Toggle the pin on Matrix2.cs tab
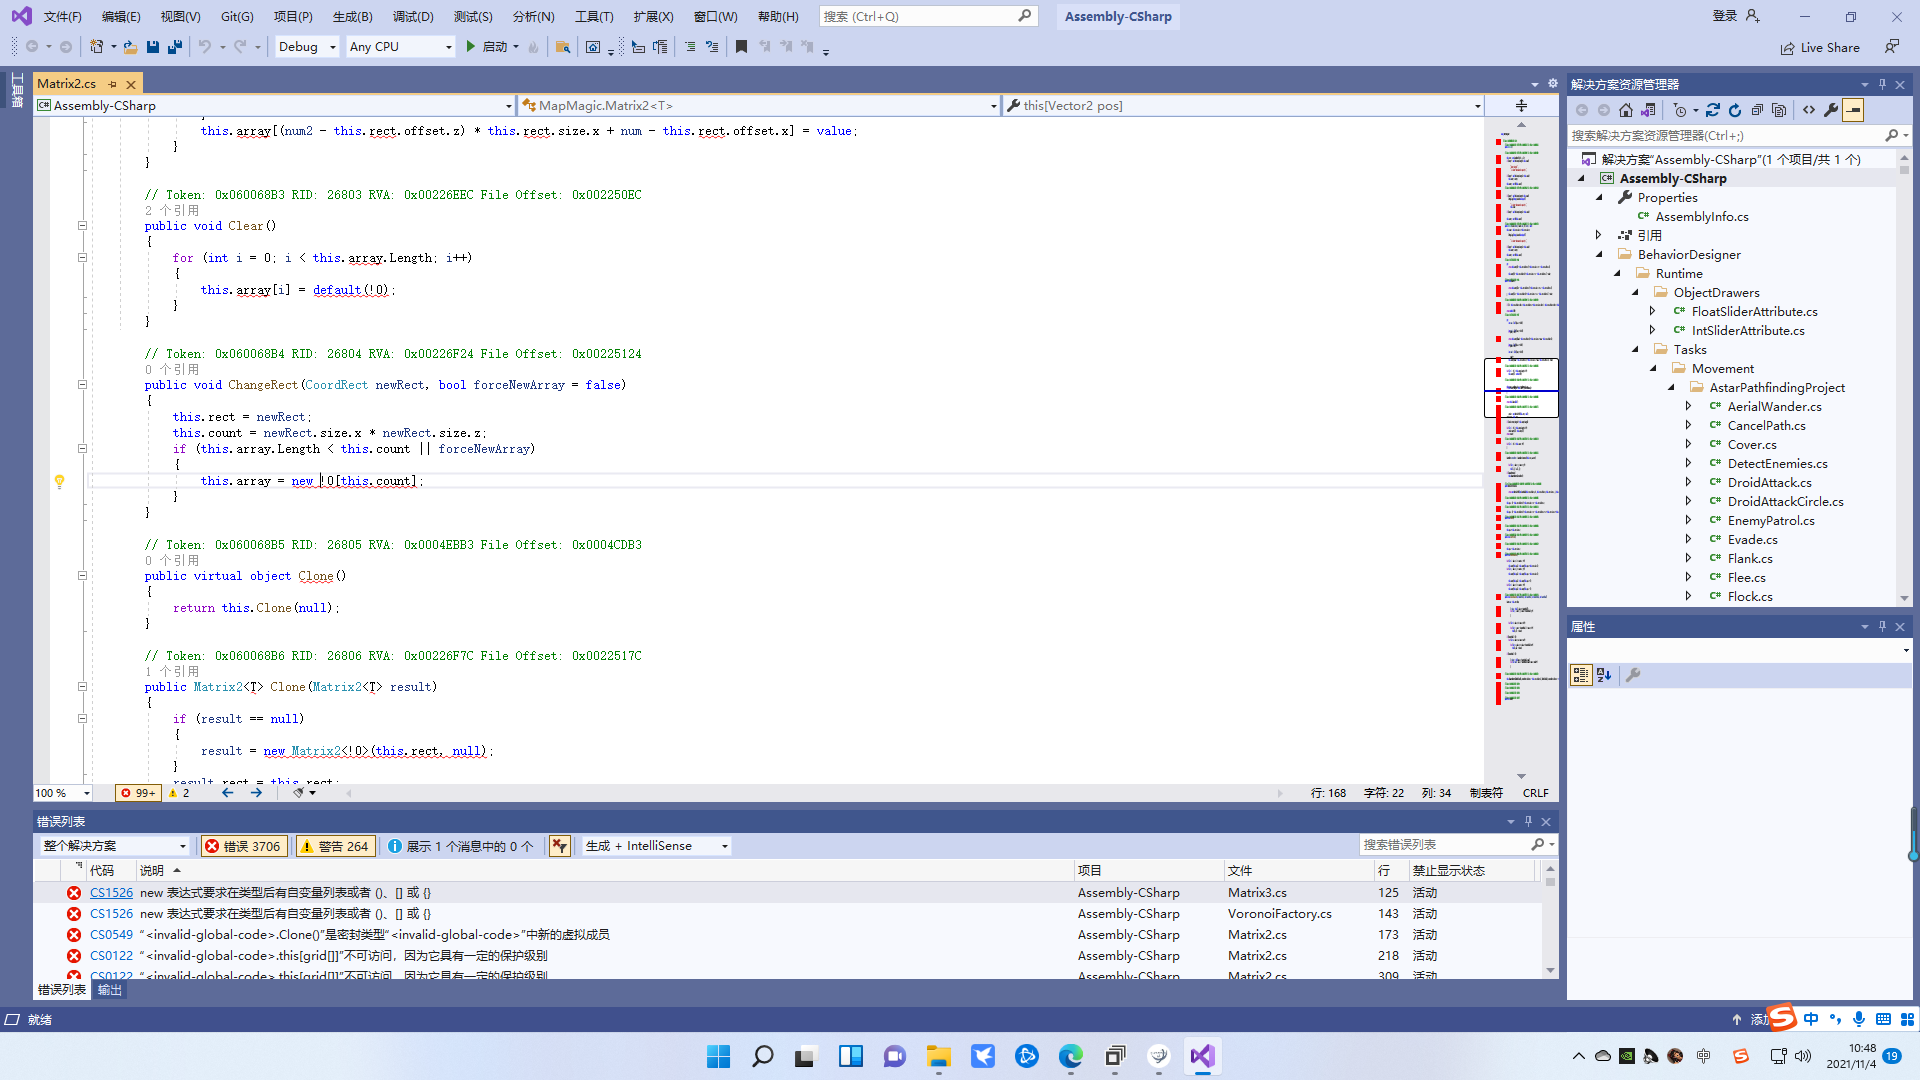 [x=112, y=84]
